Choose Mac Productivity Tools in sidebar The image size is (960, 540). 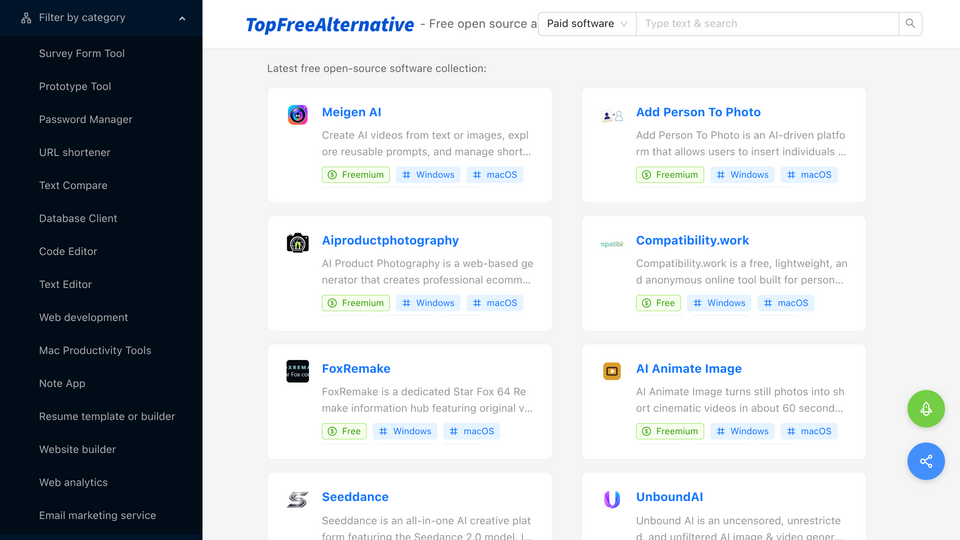pyautogui.click(x=95, y=351)
